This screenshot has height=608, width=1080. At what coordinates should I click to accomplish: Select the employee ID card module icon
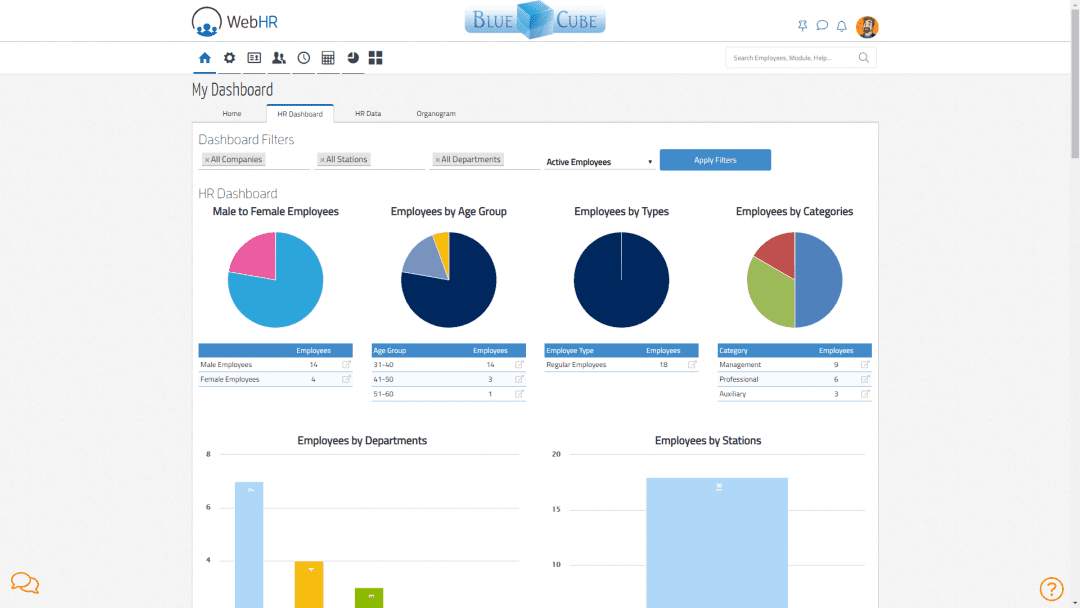254,58
